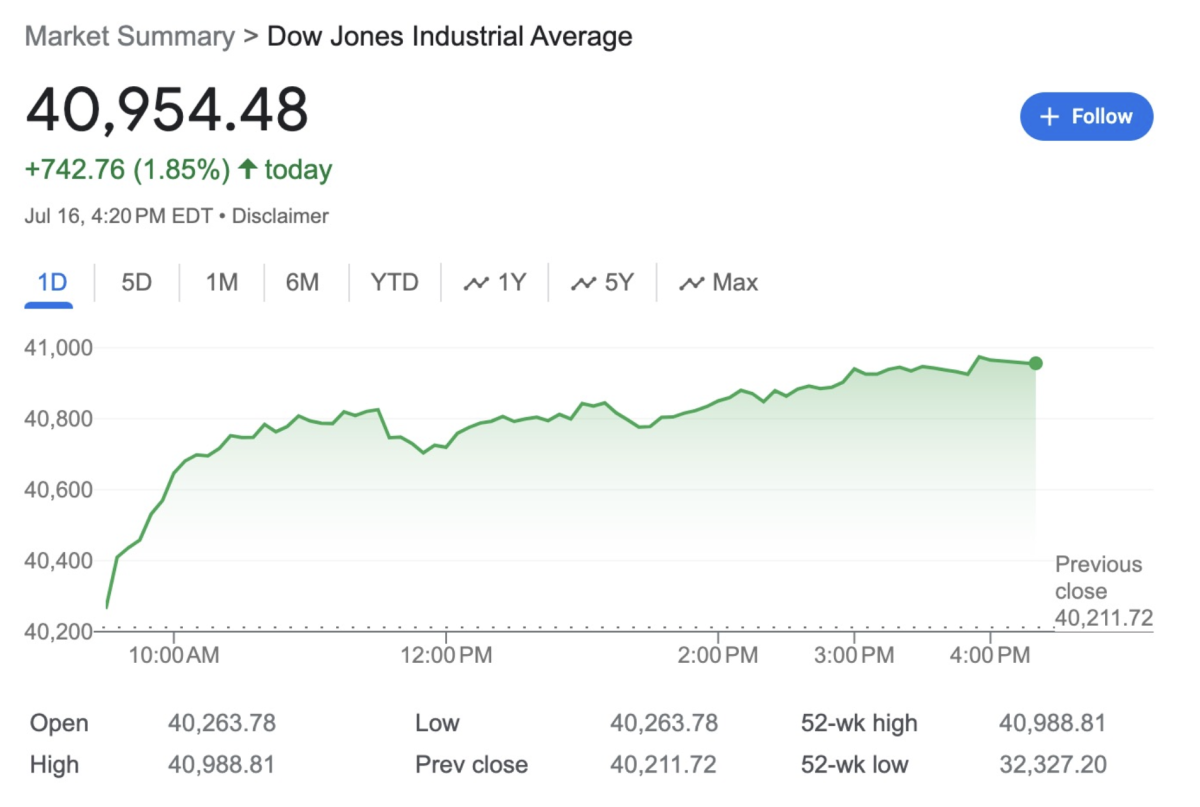Click the Max trend line icon
Image resolution: width=1200 pixels, height=807 pixels.
click(x=693, y=282)
